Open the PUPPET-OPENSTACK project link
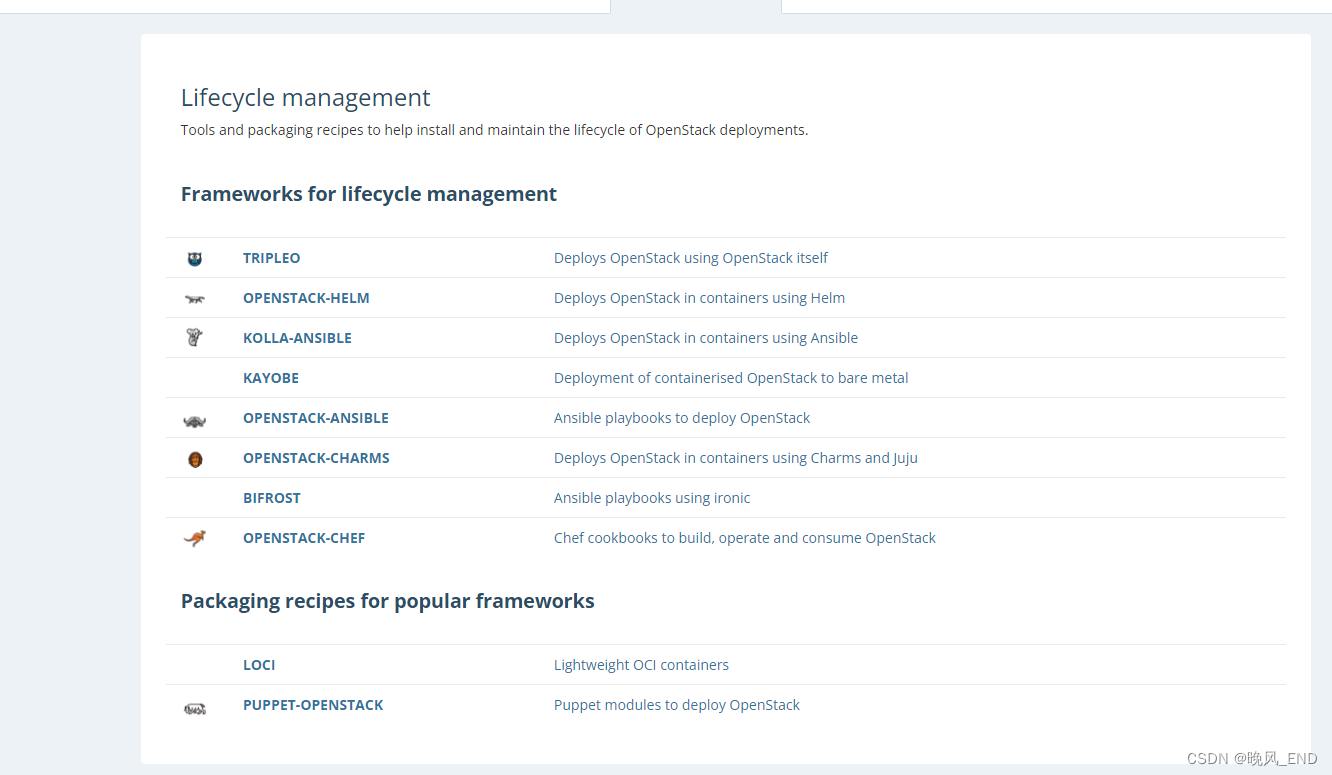1332x775 pixels. (x=313, y=705)
